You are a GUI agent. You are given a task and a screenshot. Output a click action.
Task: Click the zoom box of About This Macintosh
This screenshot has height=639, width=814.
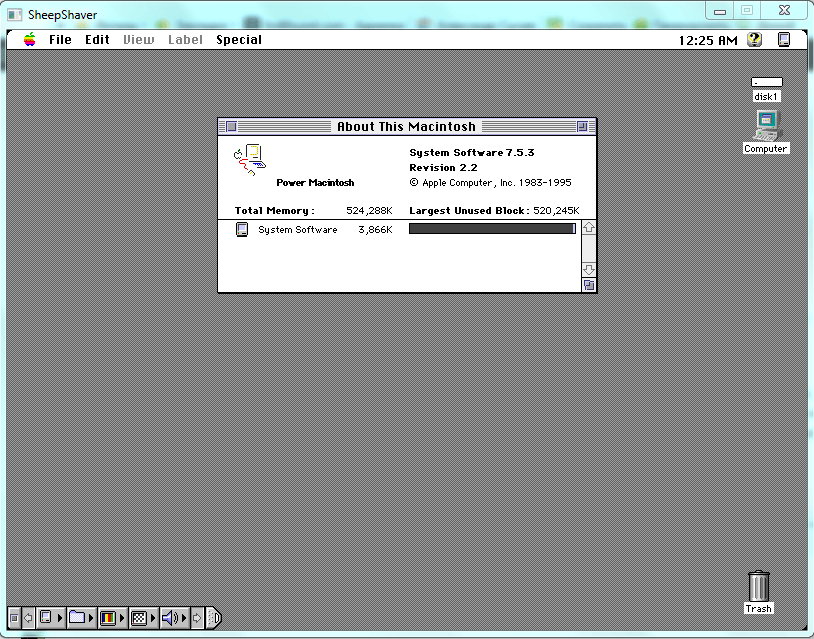point(582,126)
